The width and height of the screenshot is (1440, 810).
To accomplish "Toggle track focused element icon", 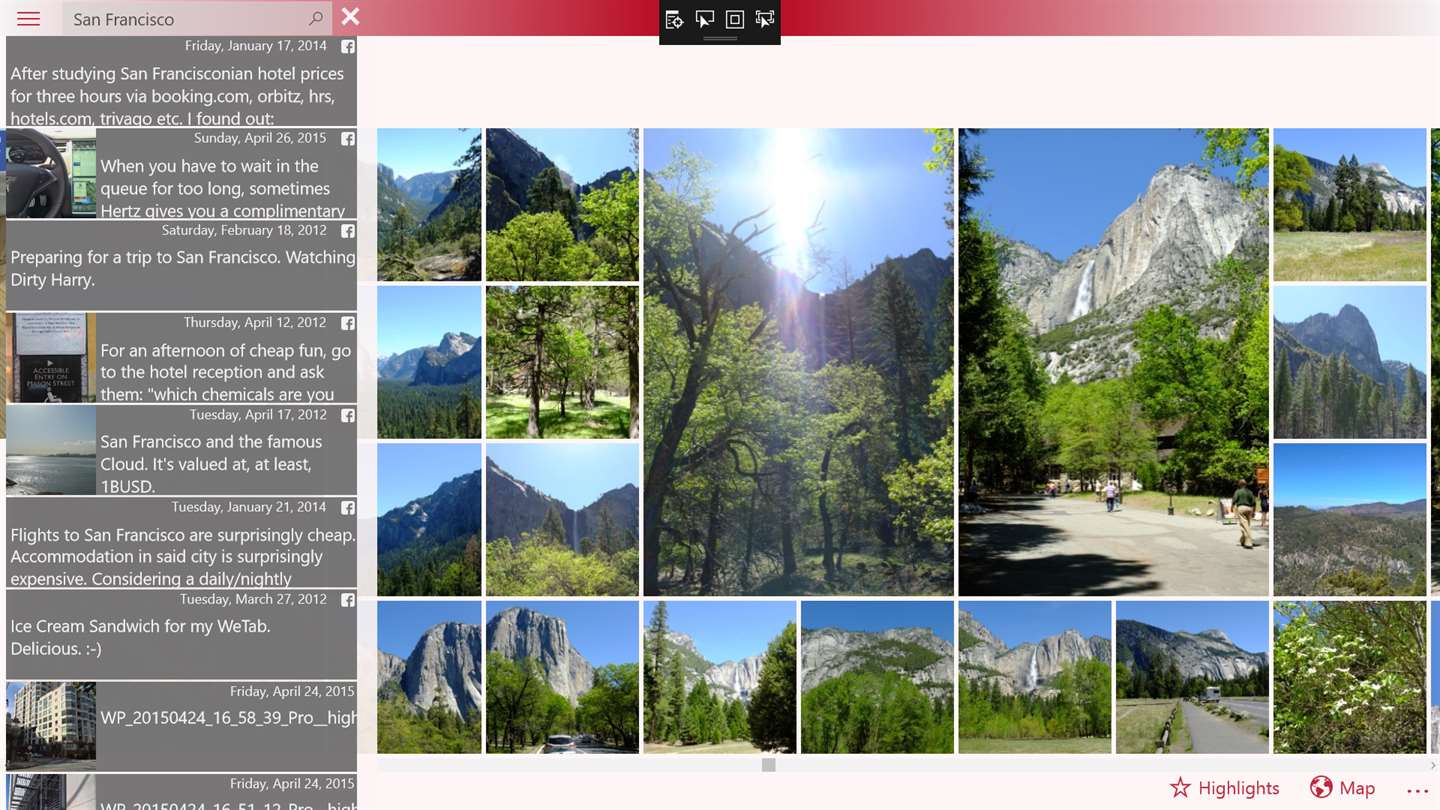I will pos(765,19).
